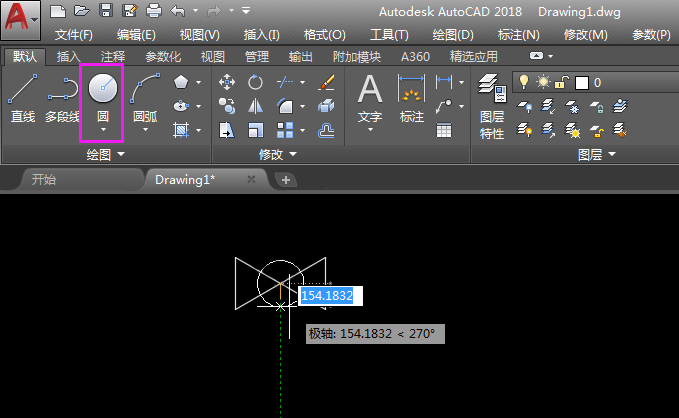The height and width of the screenshot is (418, 679).
Task: Switch to the Manage (管理) ribbon tab
Action: click(x=257, y=57)
